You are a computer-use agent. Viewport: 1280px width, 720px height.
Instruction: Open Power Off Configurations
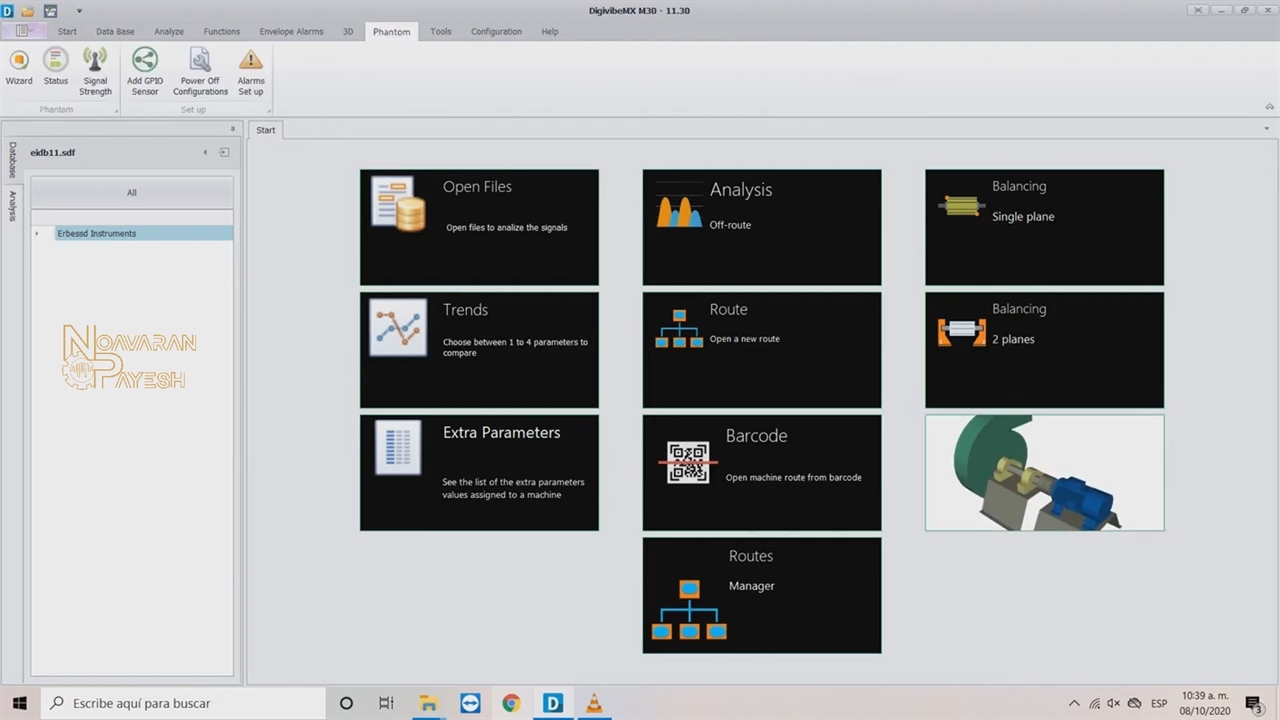pos(200,68)
